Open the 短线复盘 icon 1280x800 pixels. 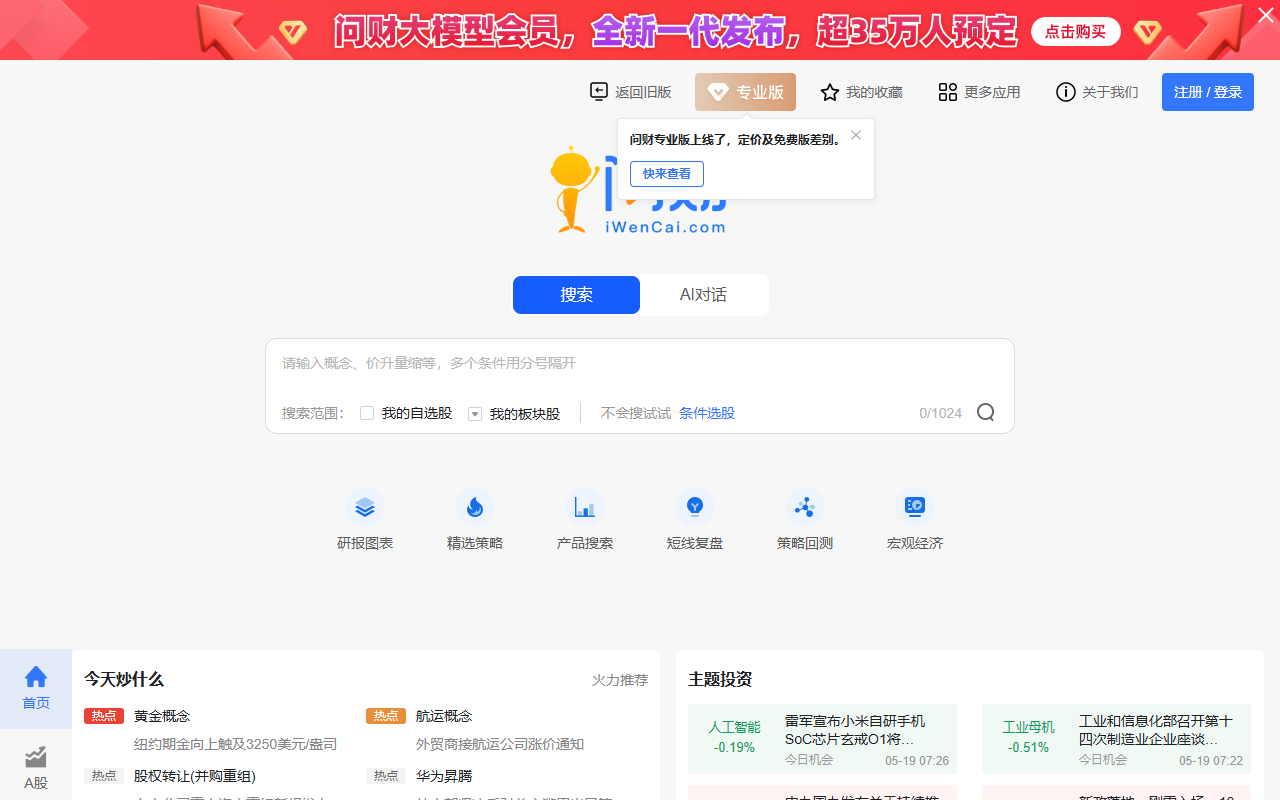pos(695,508)
